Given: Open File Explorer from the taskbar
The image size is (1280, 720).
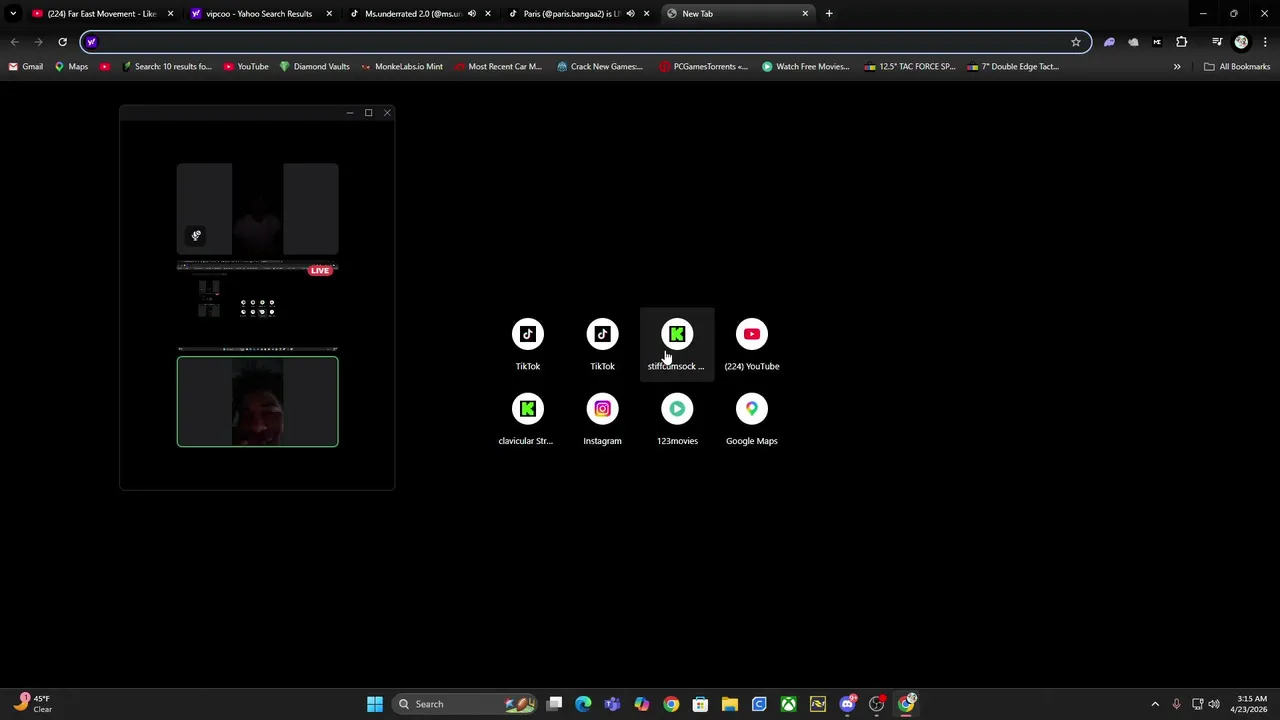Looking at the screenshot, I should pyautogui.click(x=729, y=704).
